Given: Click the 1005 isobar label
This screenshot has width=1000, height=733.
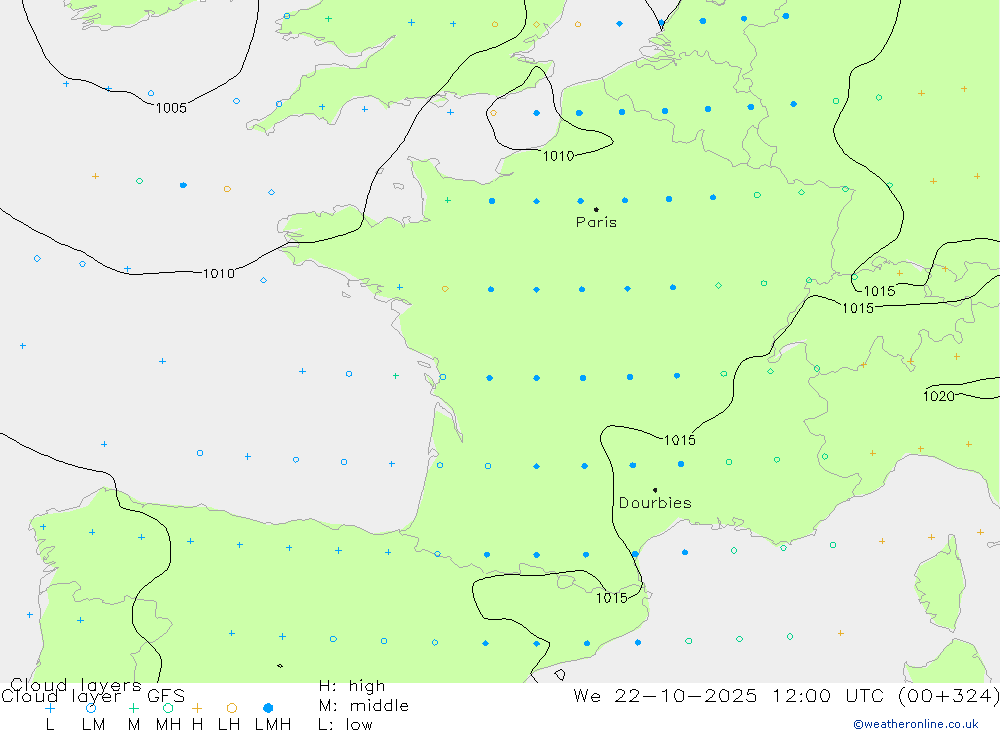Looking at the screenshot, I should 172,108.
